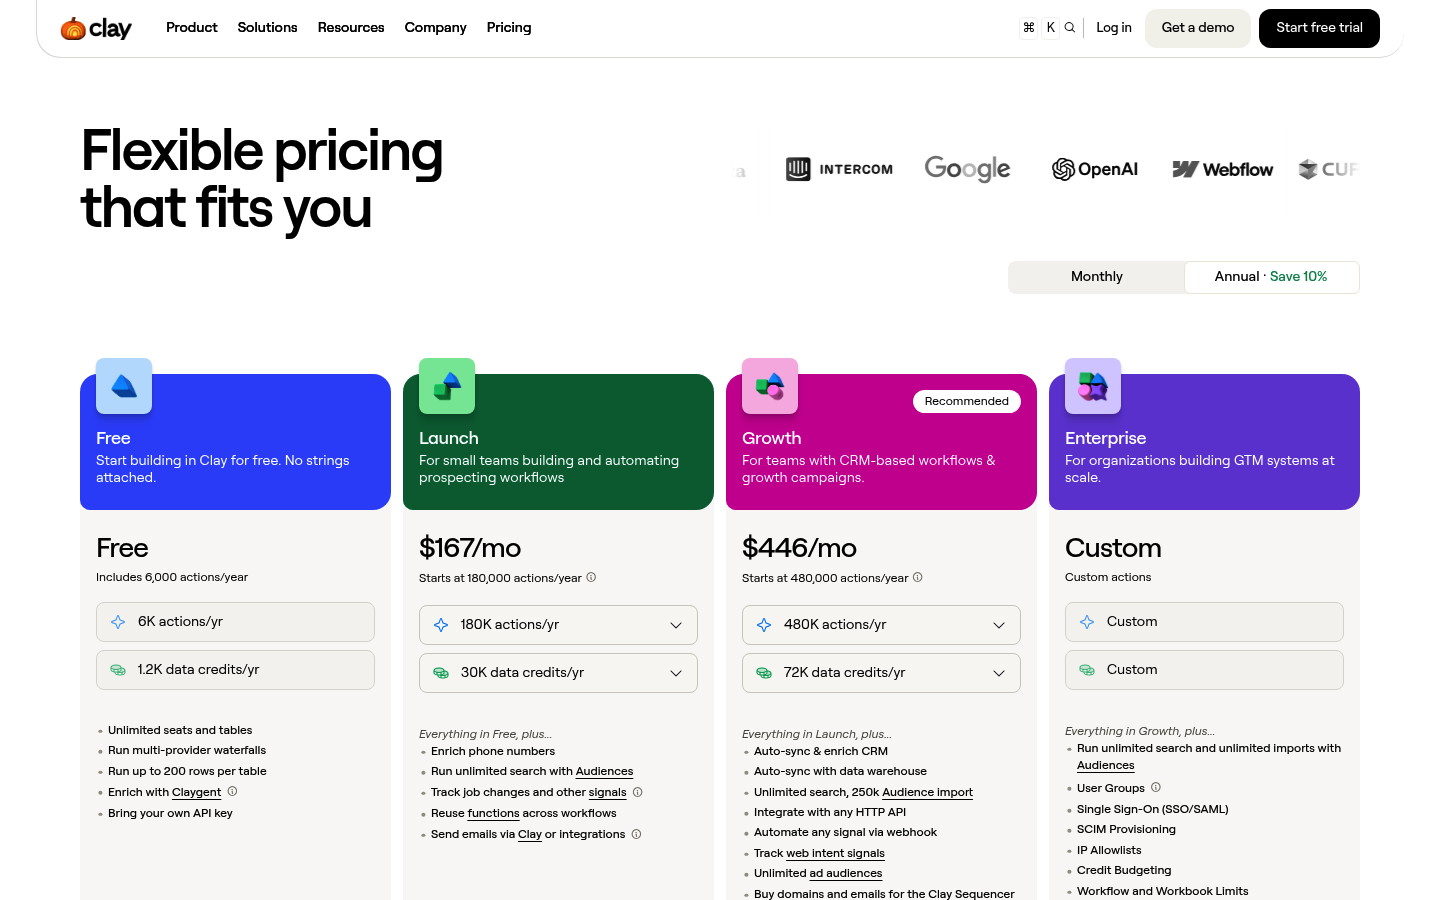Open the web intent signals link
Image resolution: width=1440 pixels, height=900 pixels.
pos(836,854)
